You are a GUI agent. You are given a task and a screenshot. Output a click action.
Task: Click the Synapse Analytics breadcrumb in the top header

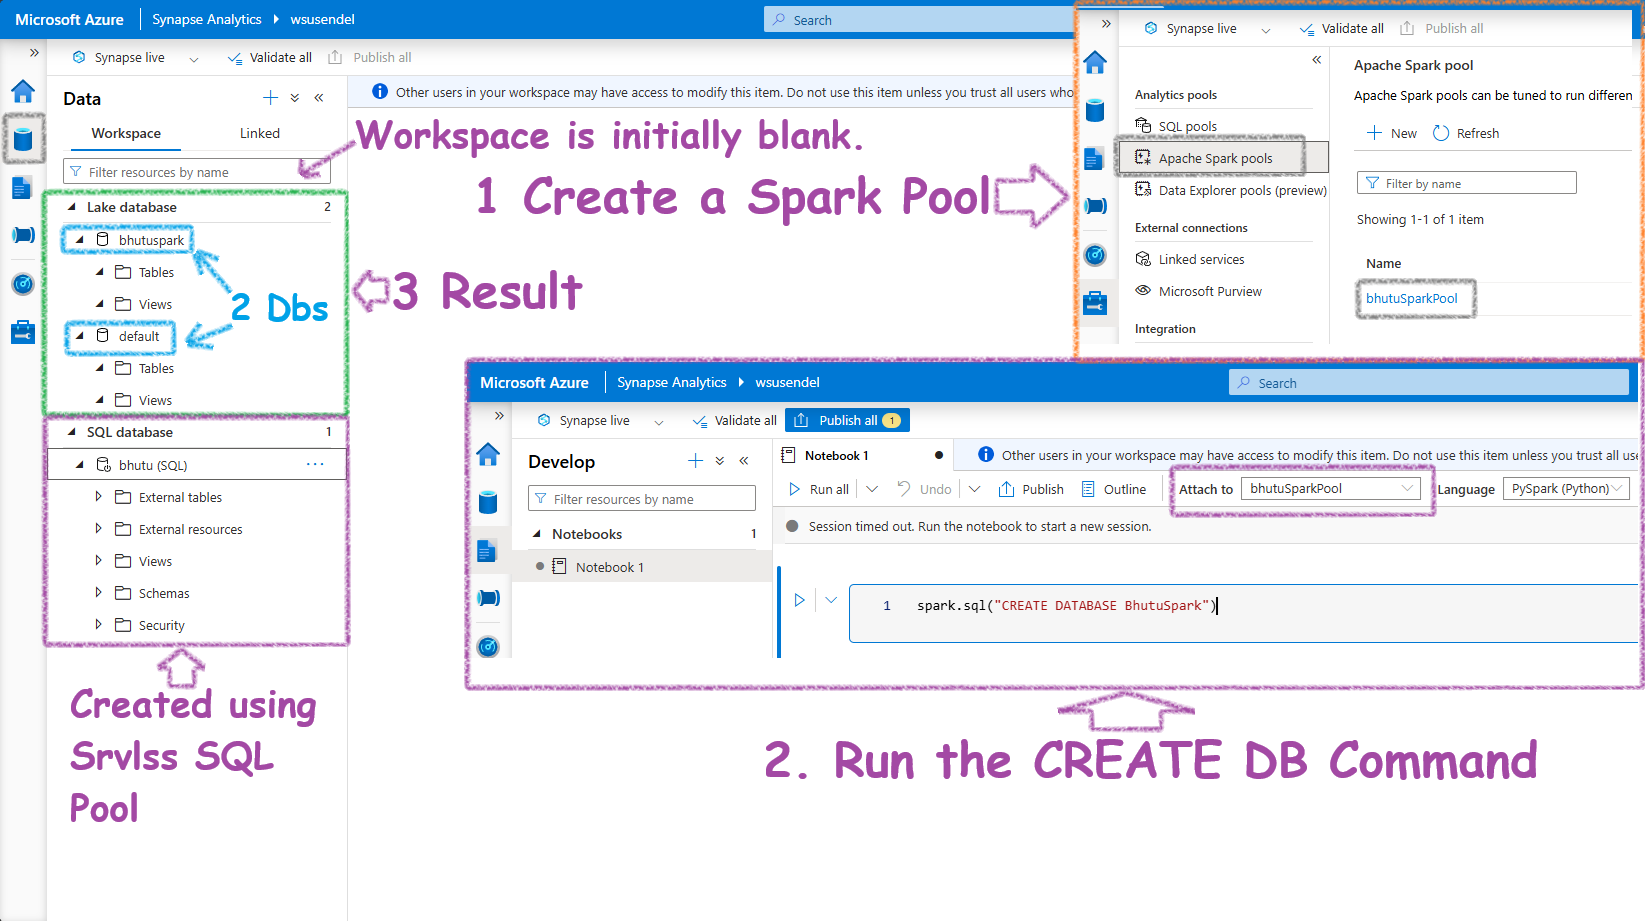(x=207, y=19)
